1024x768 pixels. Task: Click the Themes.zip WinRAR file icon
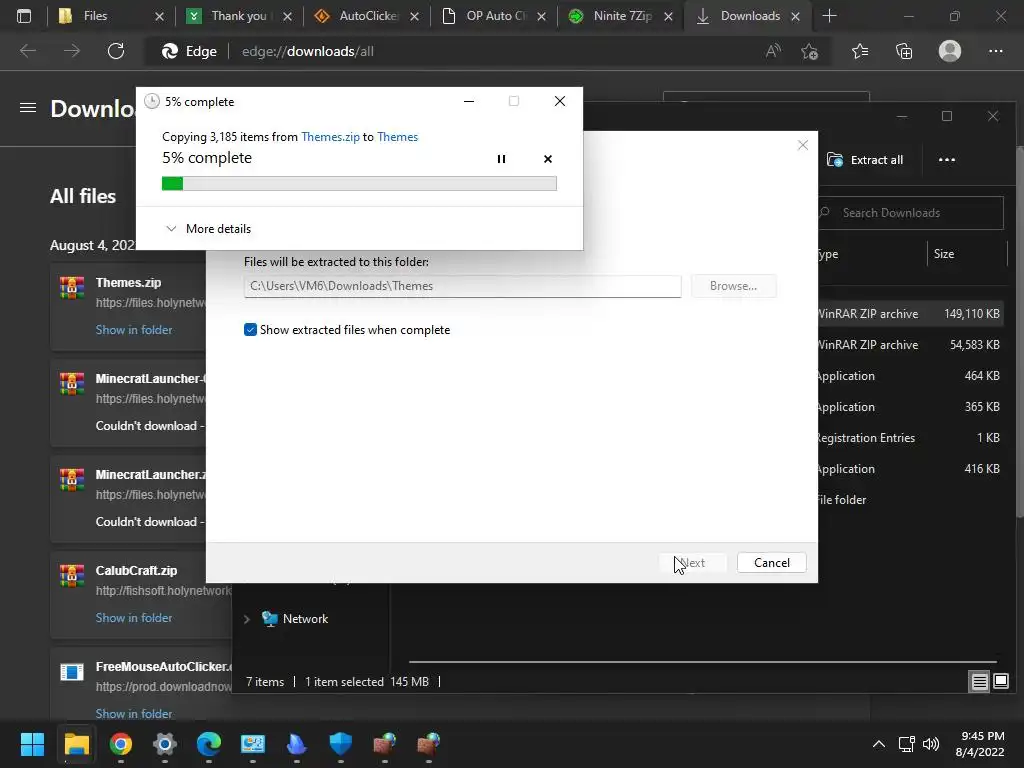coord(72,287)
